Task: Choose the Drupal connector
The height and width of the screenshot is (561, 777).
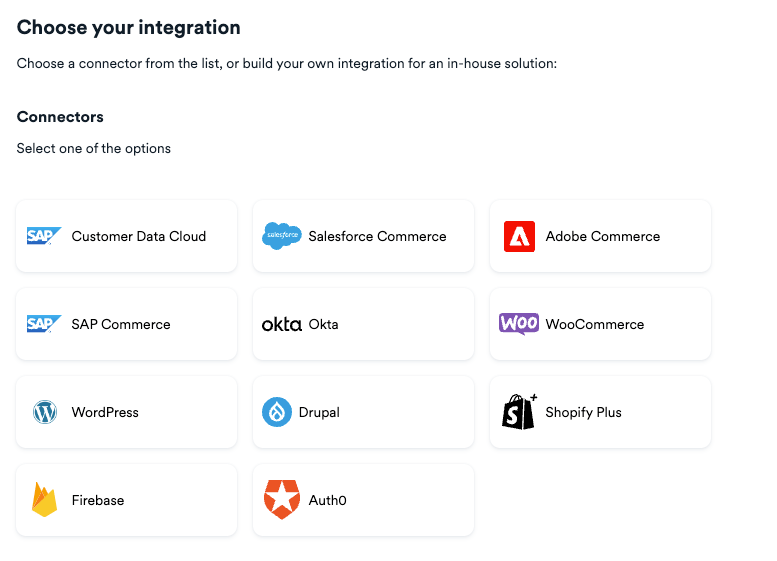Action: pos(363,412)
